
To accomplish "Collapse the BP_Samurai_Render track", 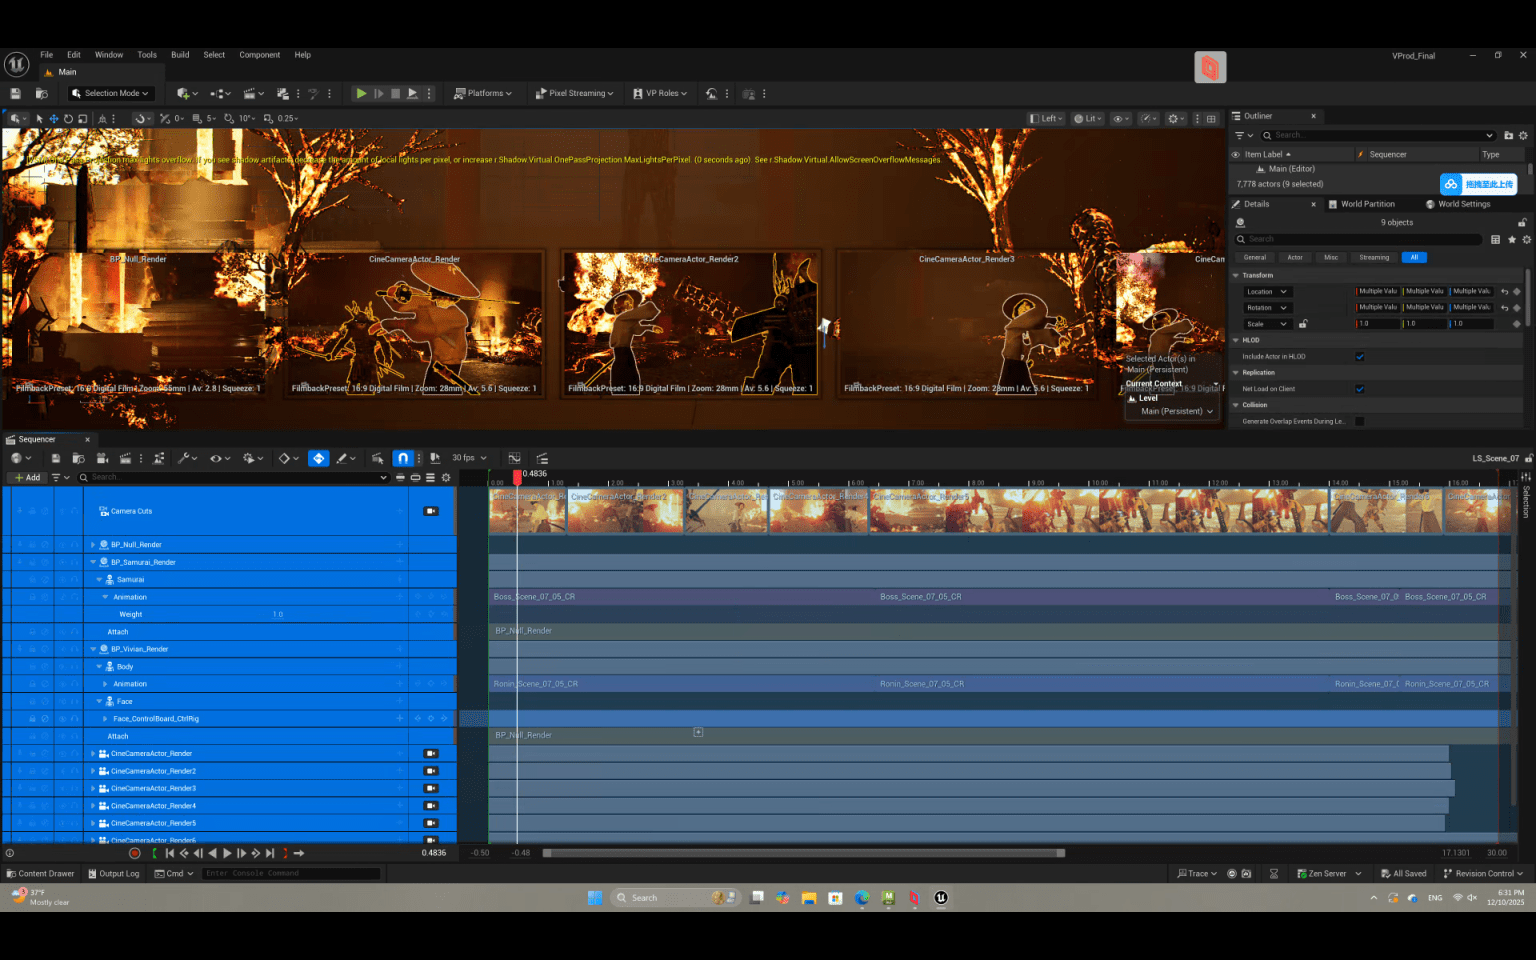I will 93,562.
